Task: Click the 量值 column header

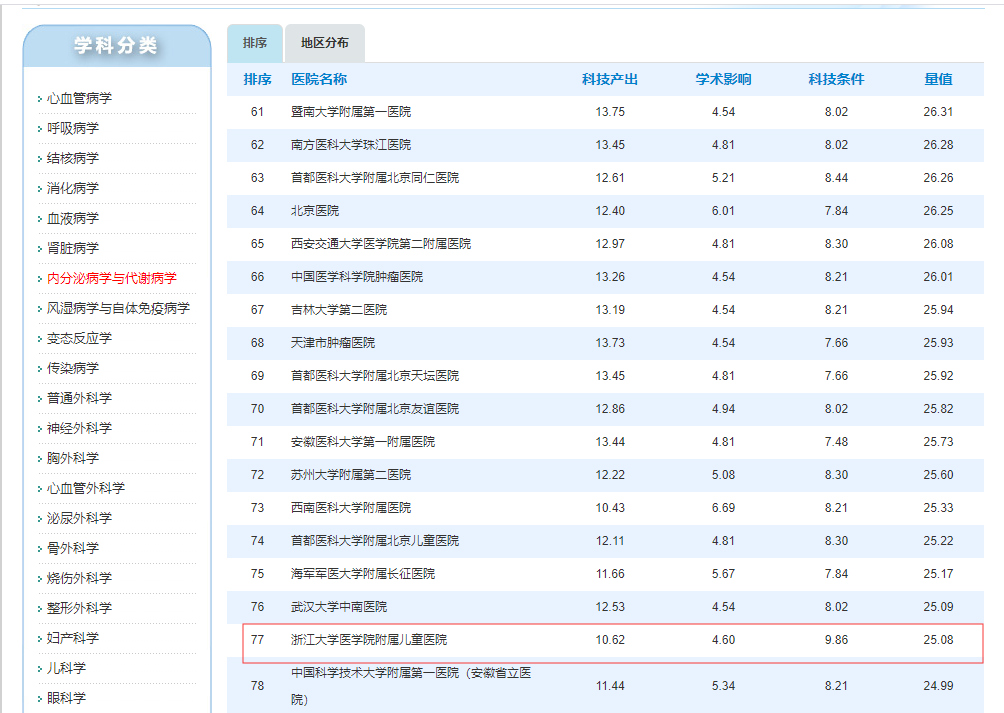Action: tap(938, 79)
